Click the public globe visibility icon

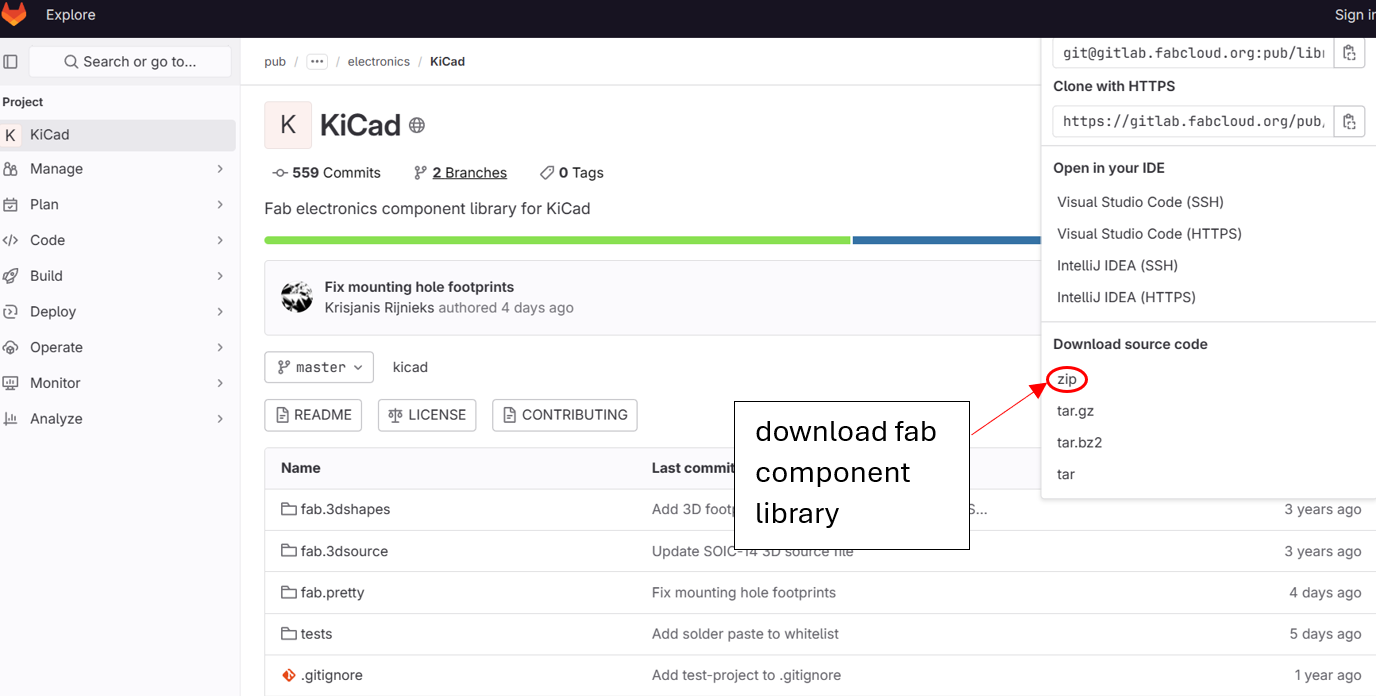pos(417,126)
